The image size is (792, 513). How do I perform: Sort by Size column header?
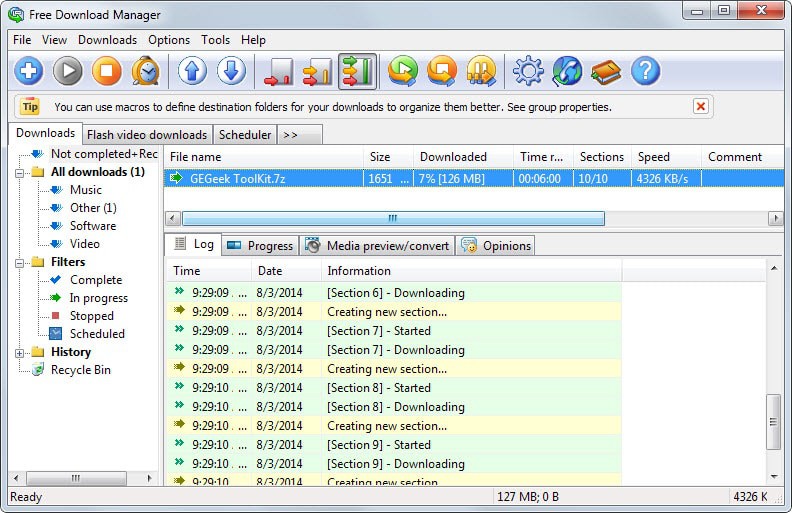(388, 157)
